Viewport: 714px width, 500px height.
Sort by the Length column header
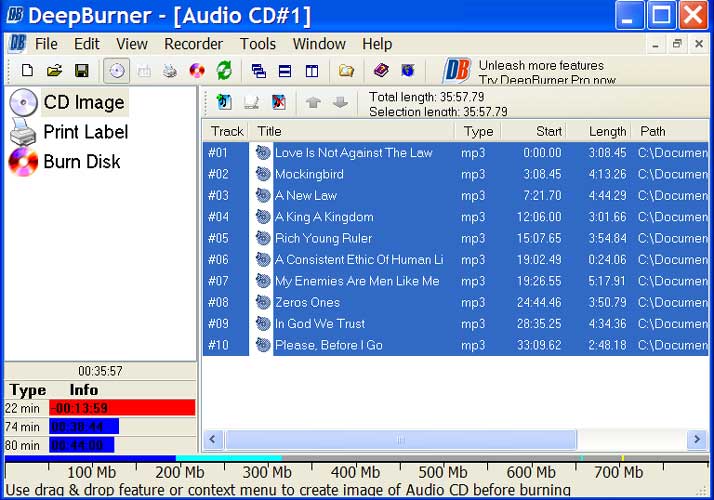[598, 131]
